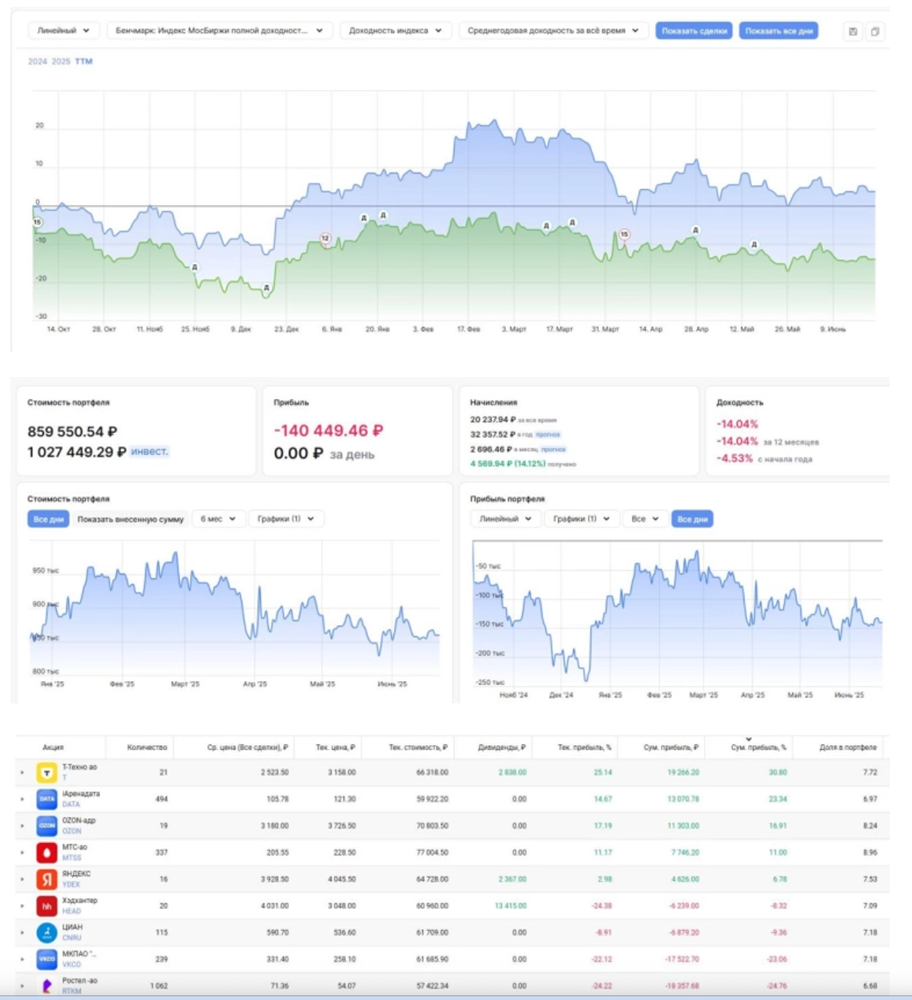912x1000 pixels.
Task: Open Среднегодовая доходность за всё время dropdown
Action: 553,31
